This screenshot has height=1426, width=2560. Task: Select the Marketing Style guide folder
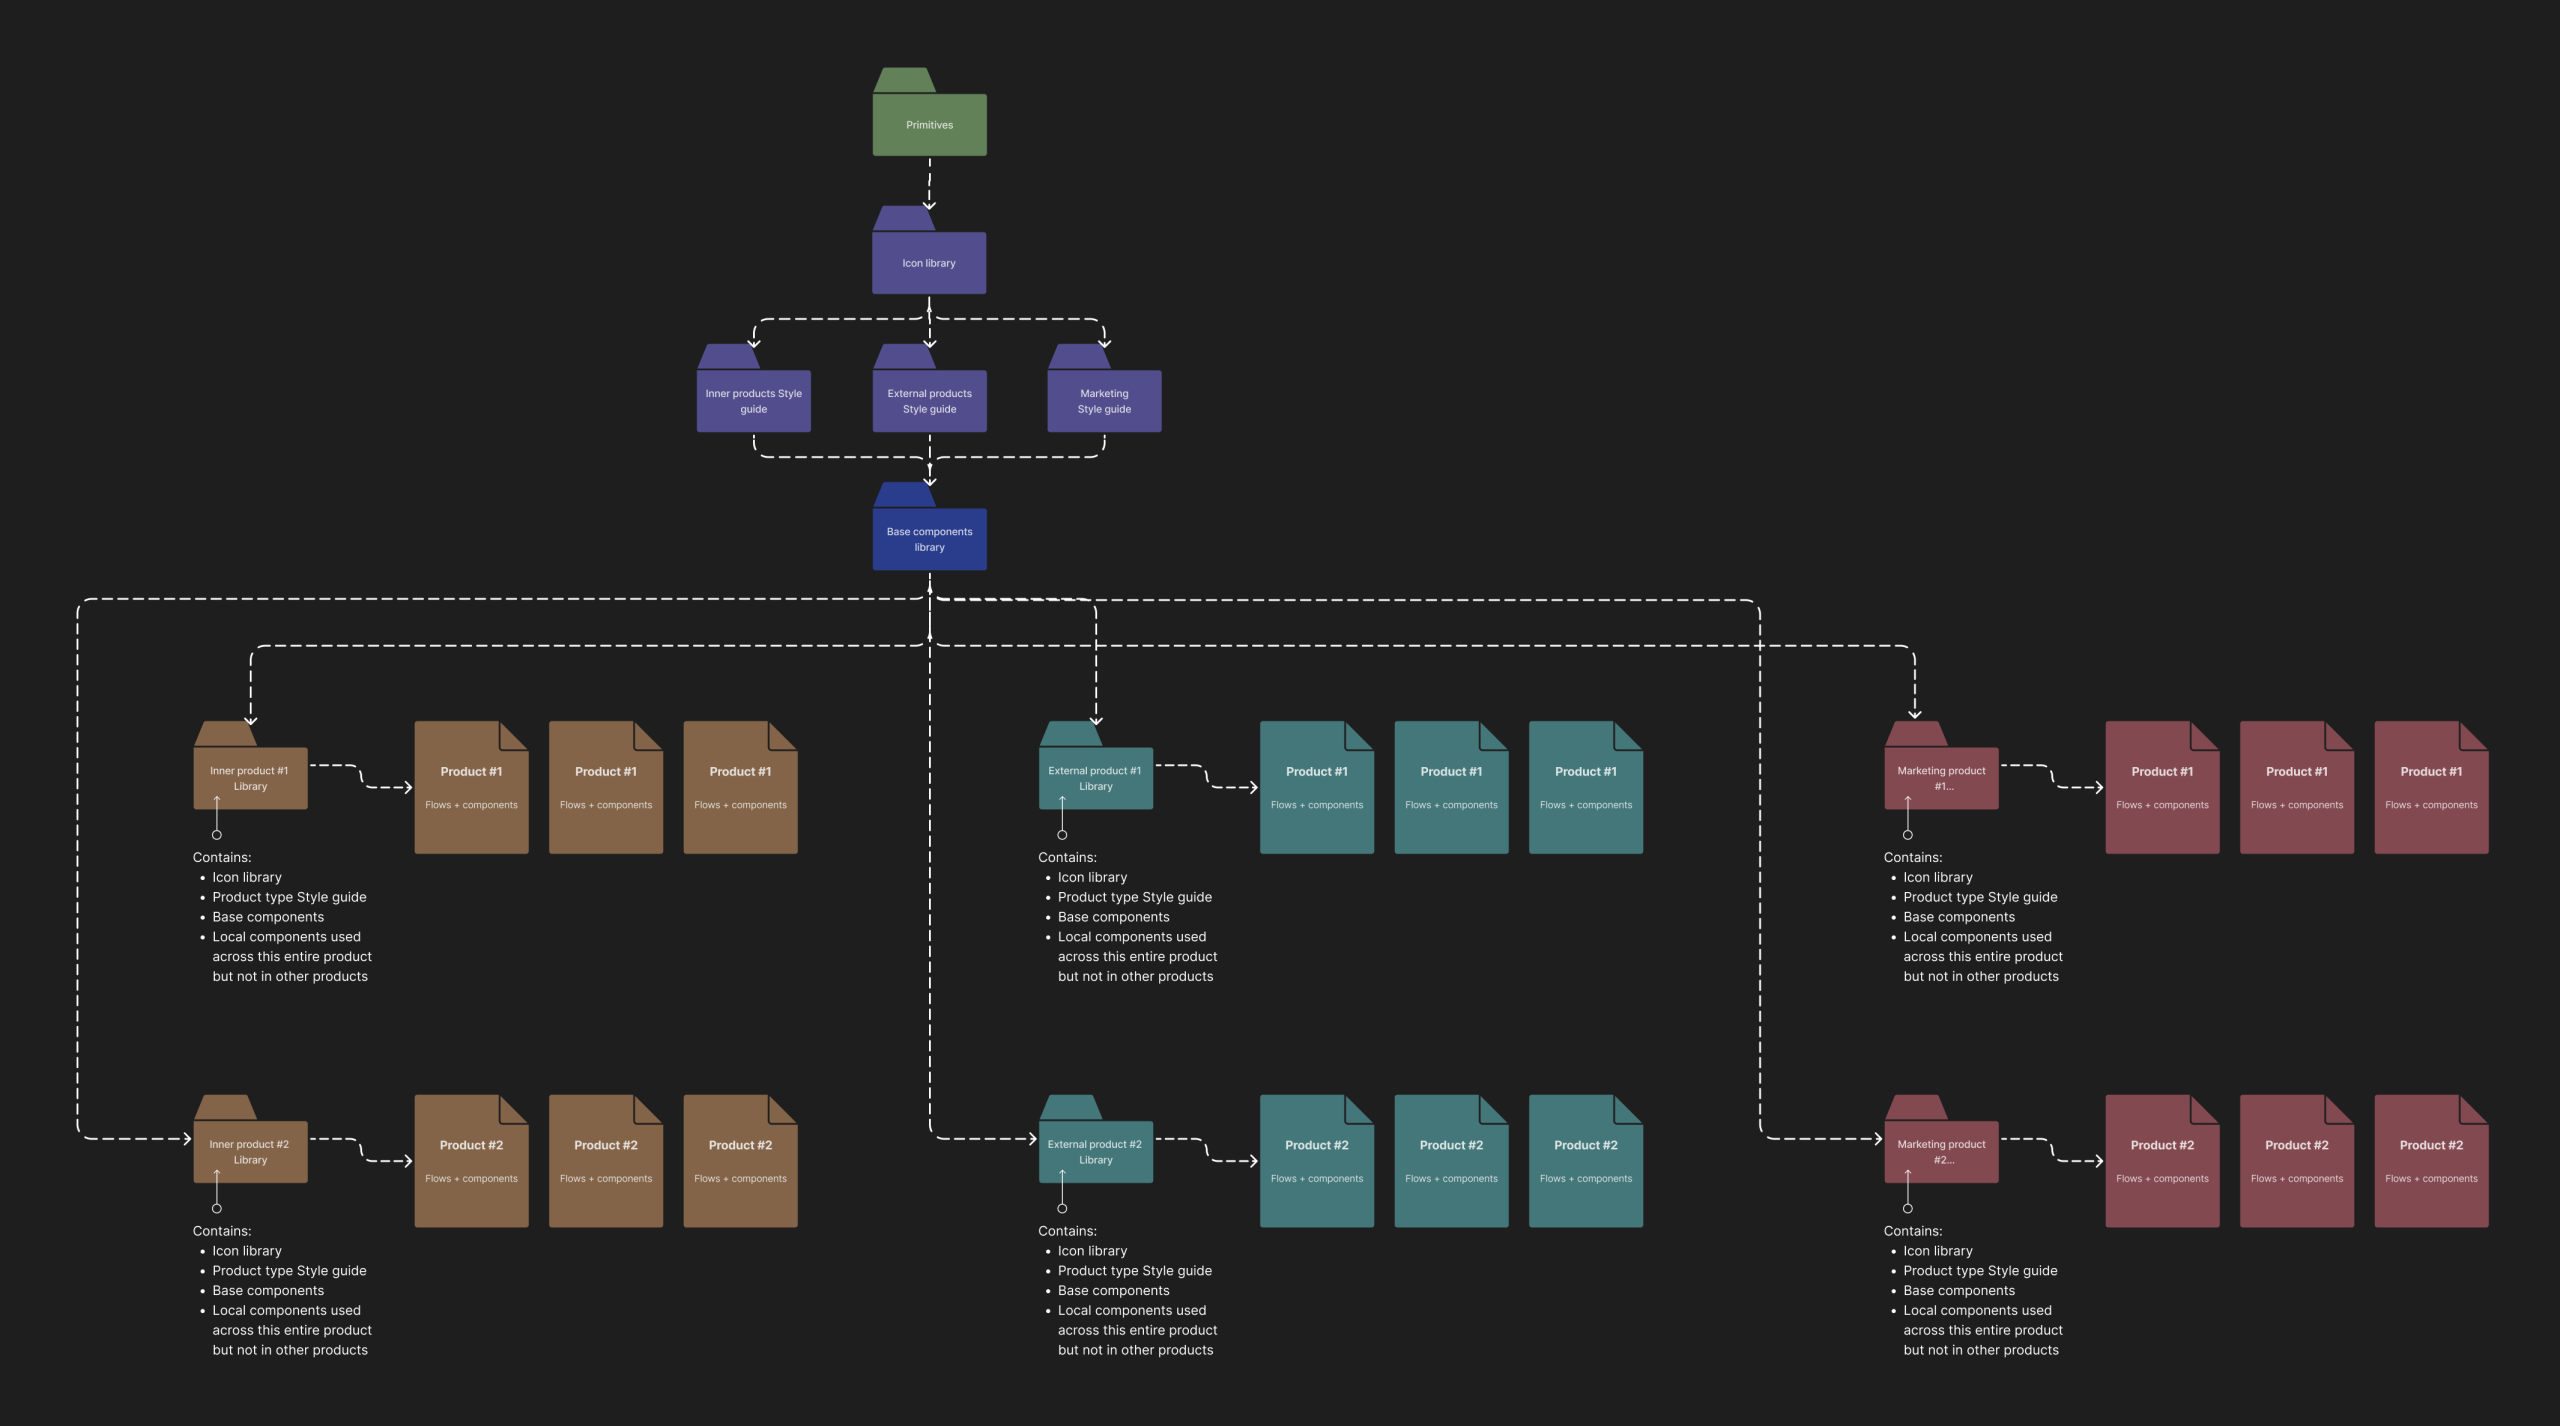pyautogui.click(x=1104, y=401)
